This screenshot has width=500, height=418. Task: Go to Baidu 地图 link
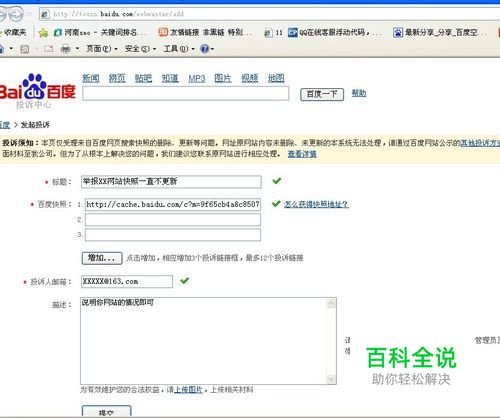276,78
